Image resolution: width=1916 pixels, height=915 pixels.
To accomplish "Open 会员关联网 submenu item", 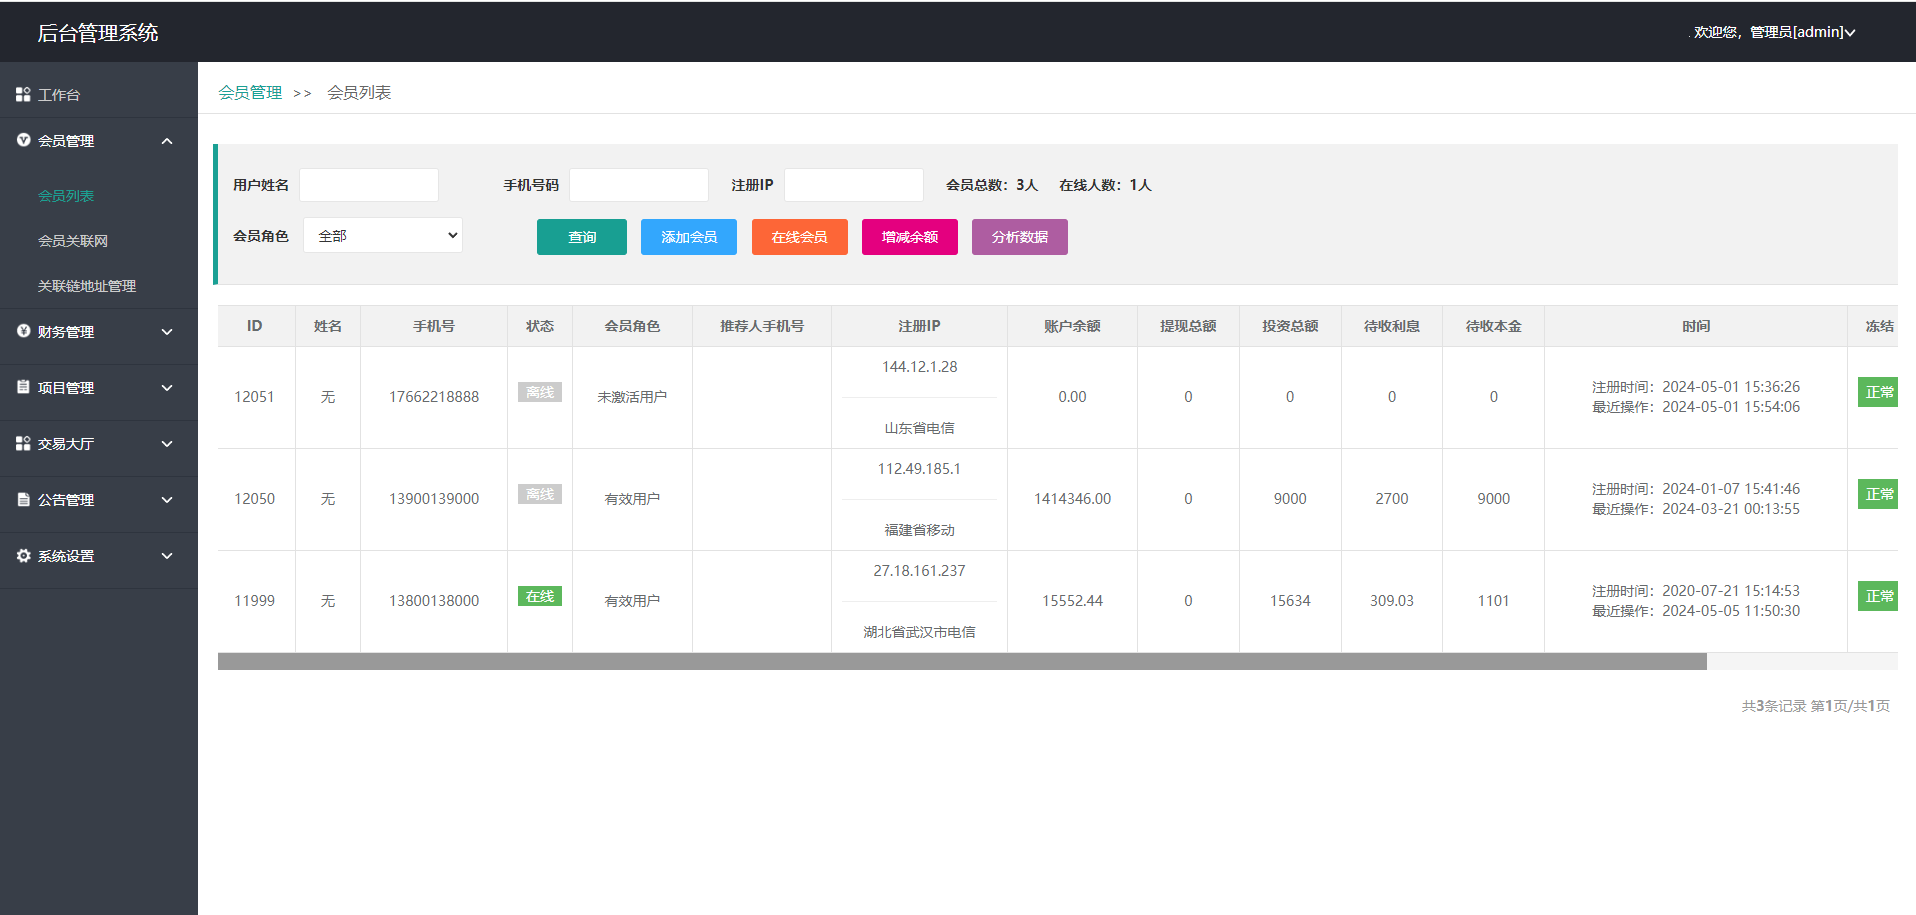I will pos(73,241).
